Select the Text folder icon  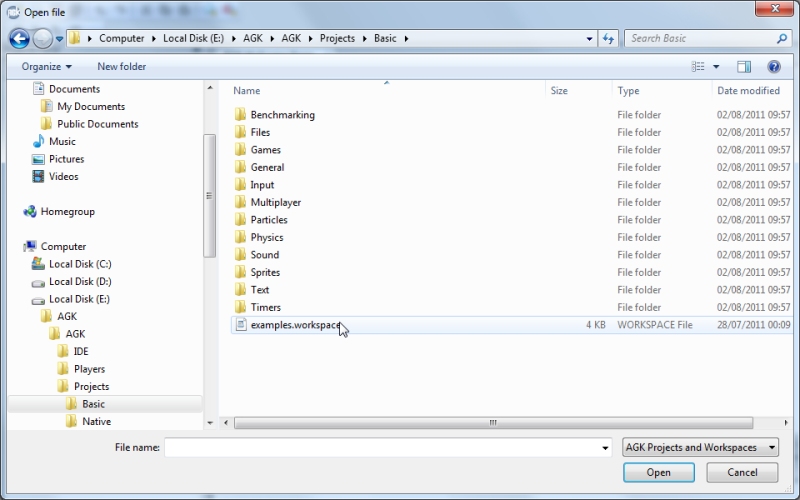[x=240, y=290]
